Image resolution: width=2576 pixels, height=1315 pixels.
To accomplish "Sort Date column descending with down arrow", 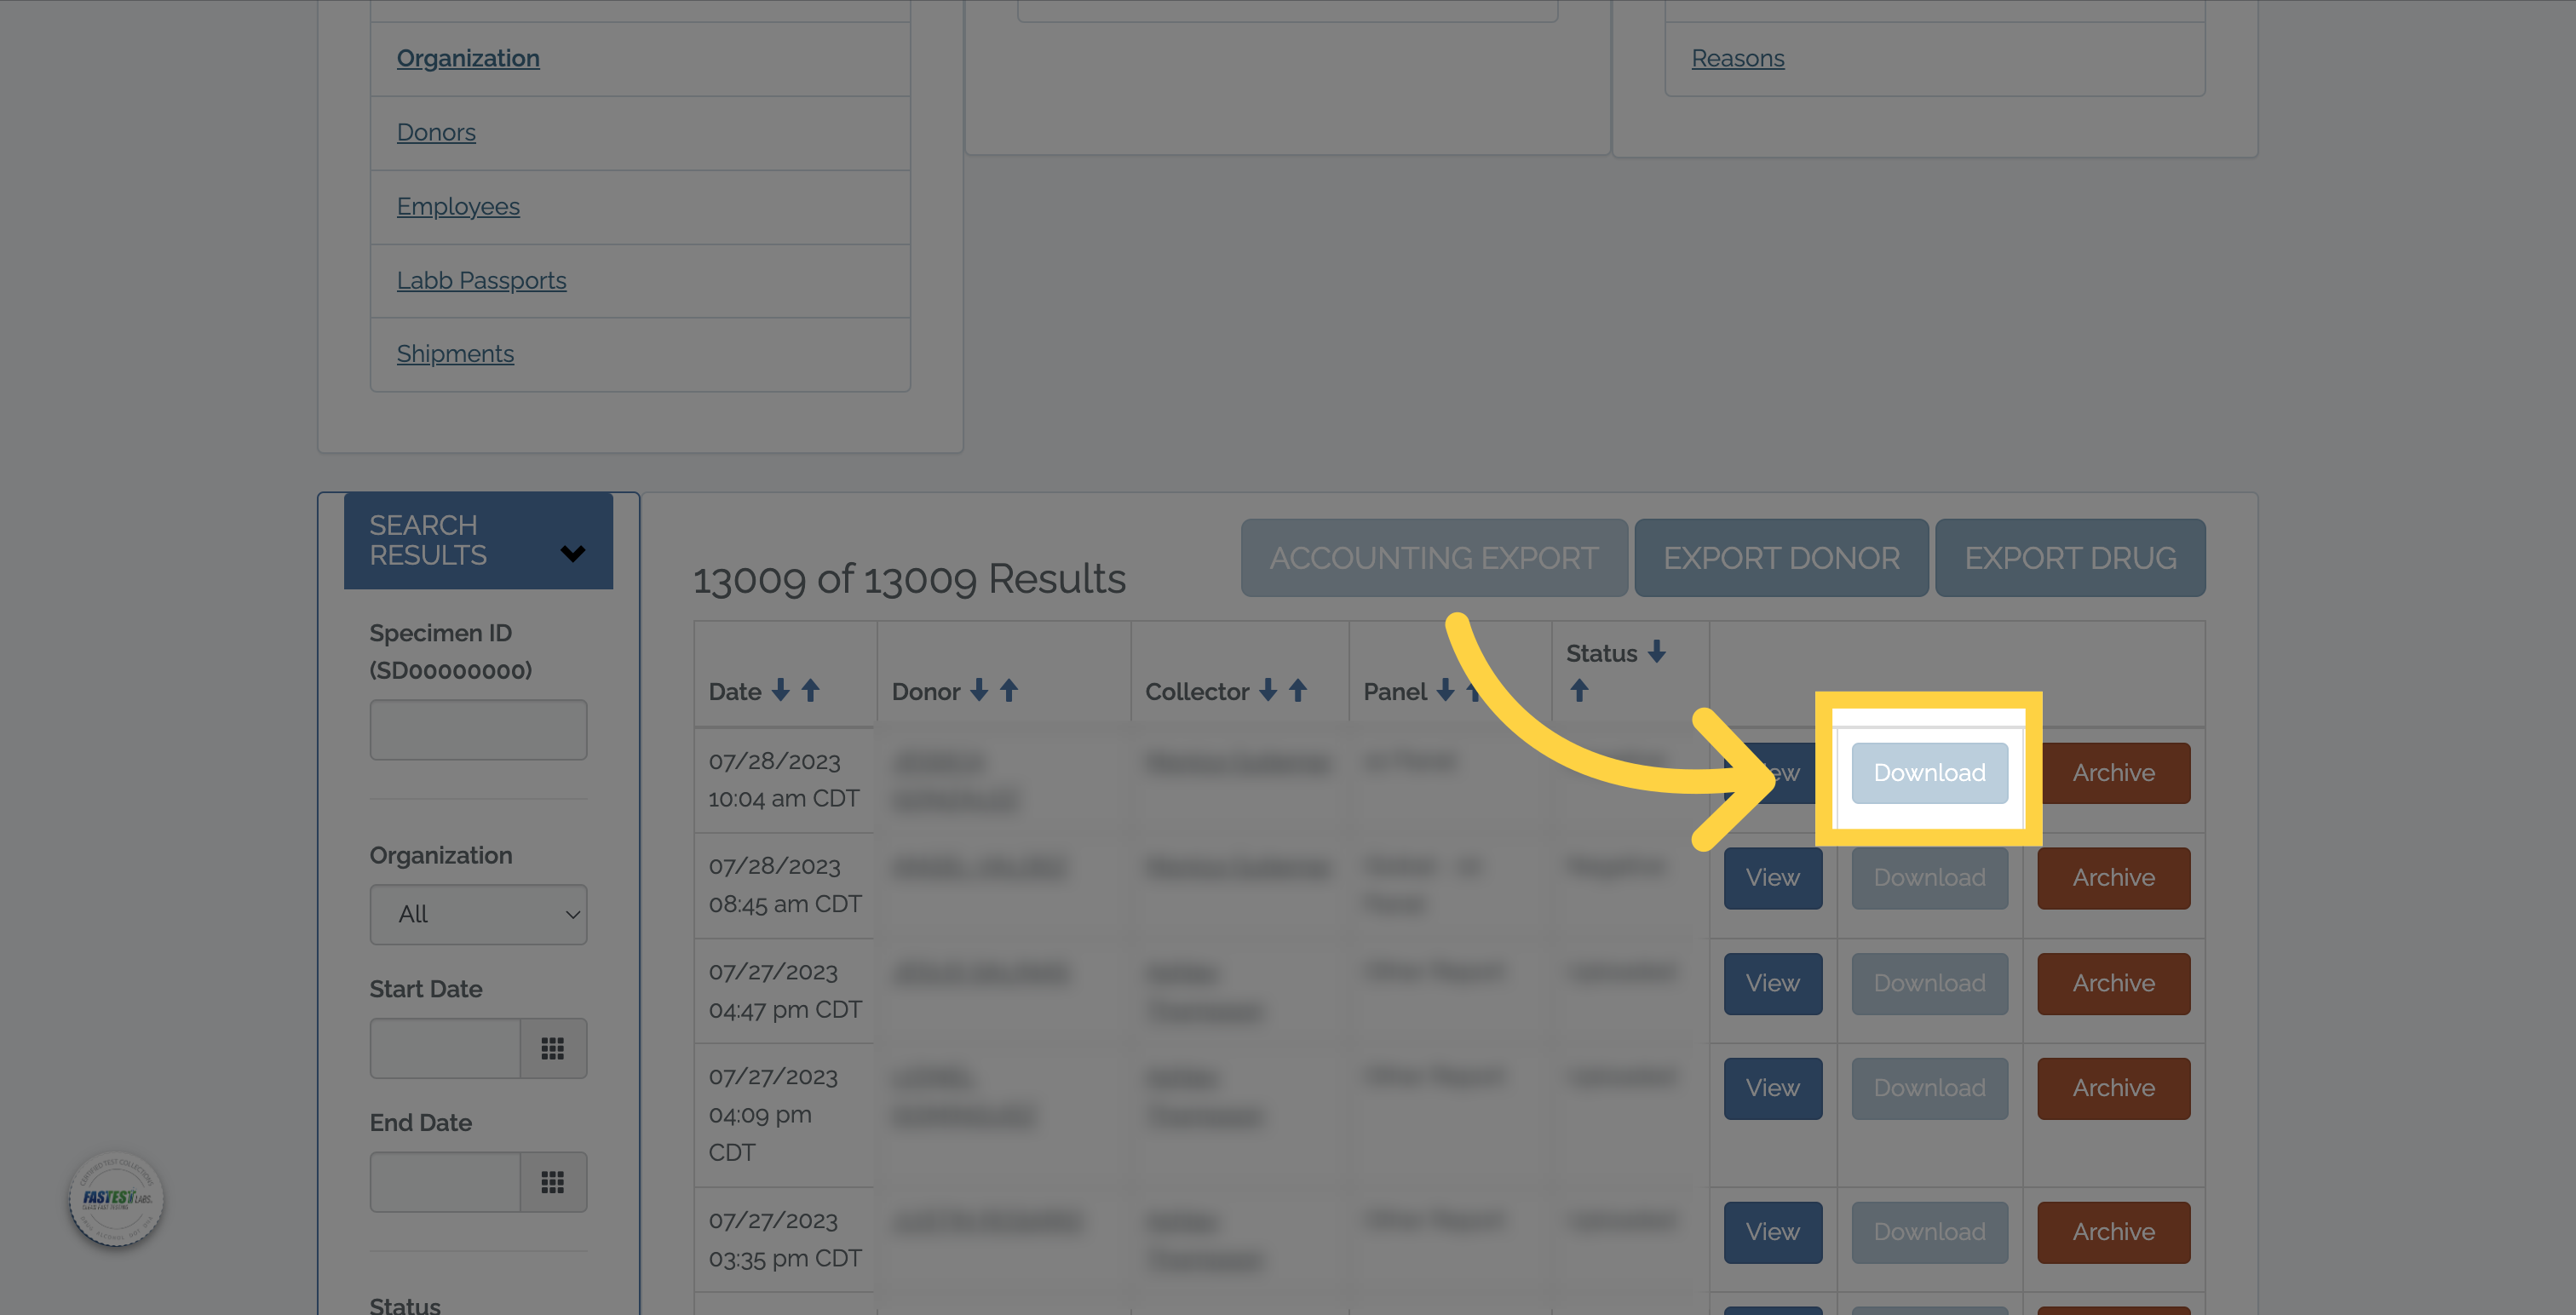I will click(781, 690).
